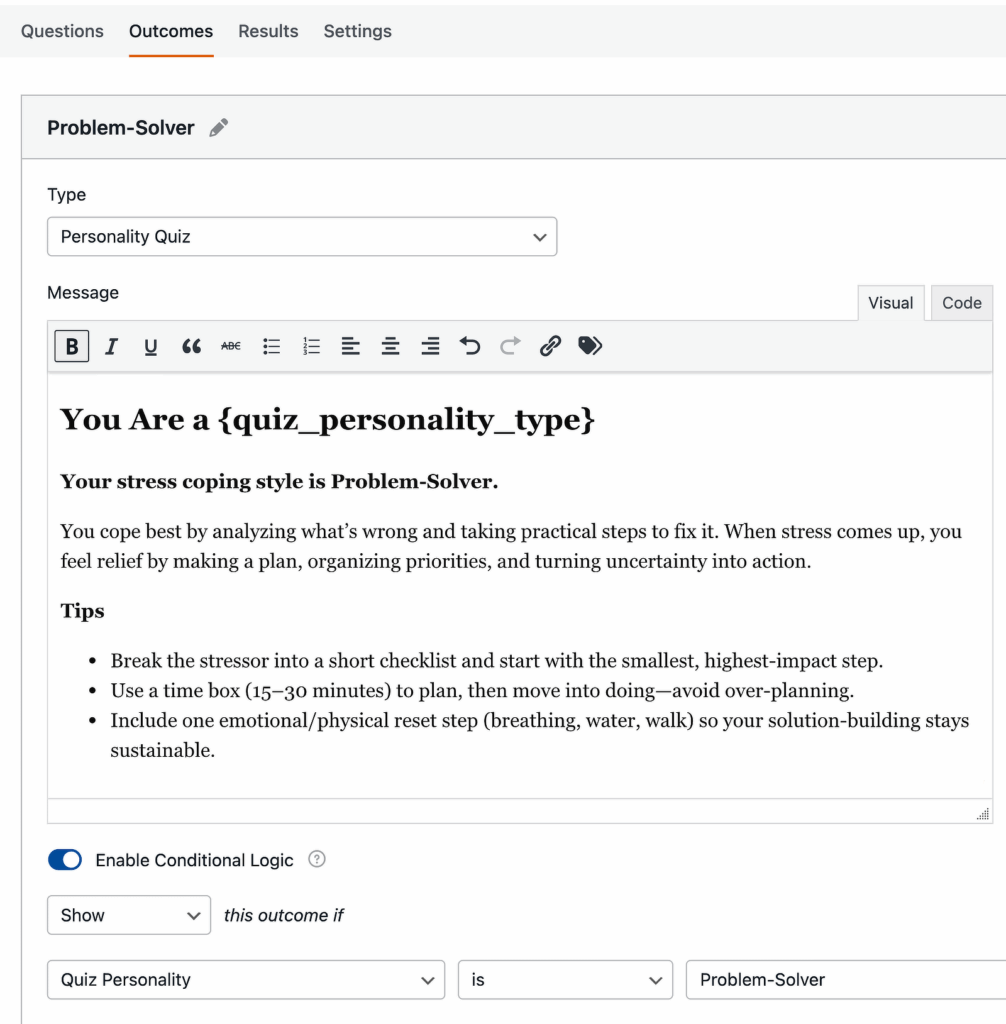The height and width of the screenshot is (1024, 1006).
Task: Open the merge tags icon
Action: 590,346
